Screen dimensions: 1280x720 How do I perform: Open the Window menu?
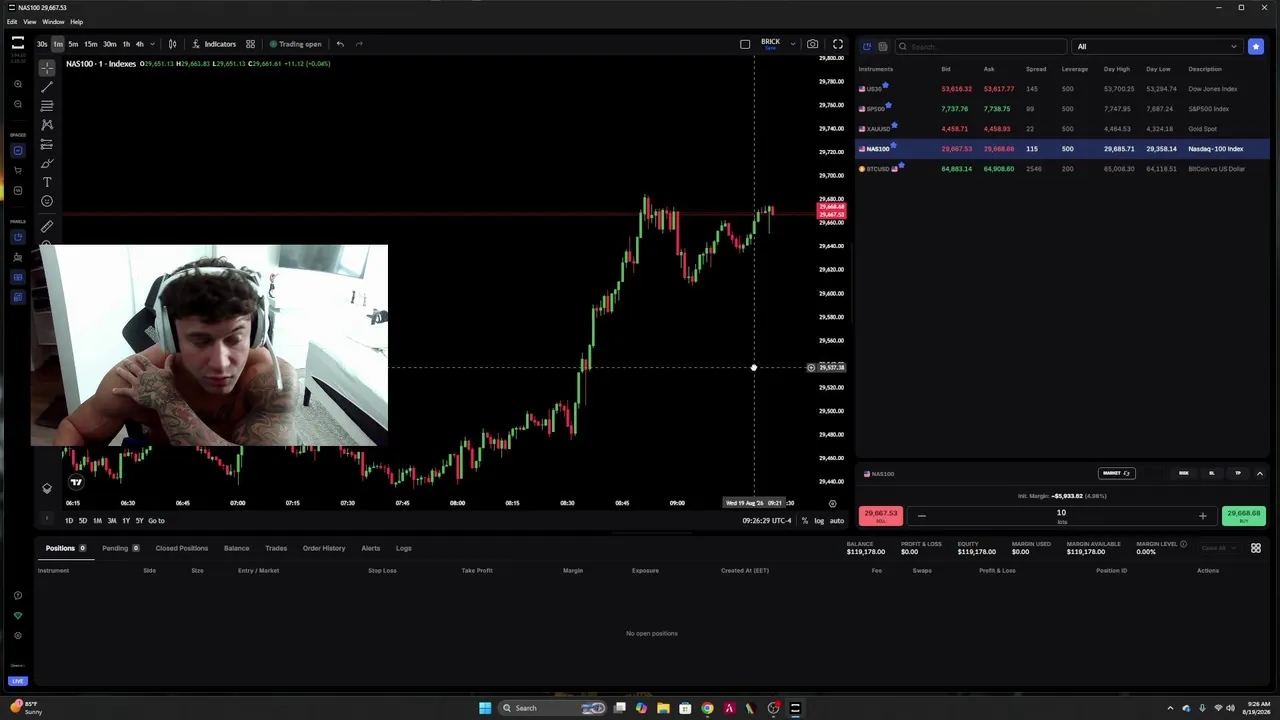click(x=53, y=22)
